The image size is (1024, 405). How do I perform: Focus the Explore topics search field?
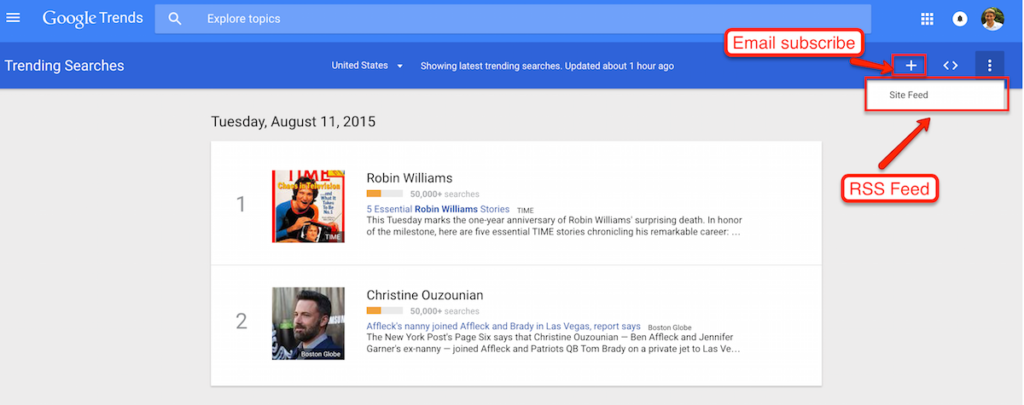point(513,19)
